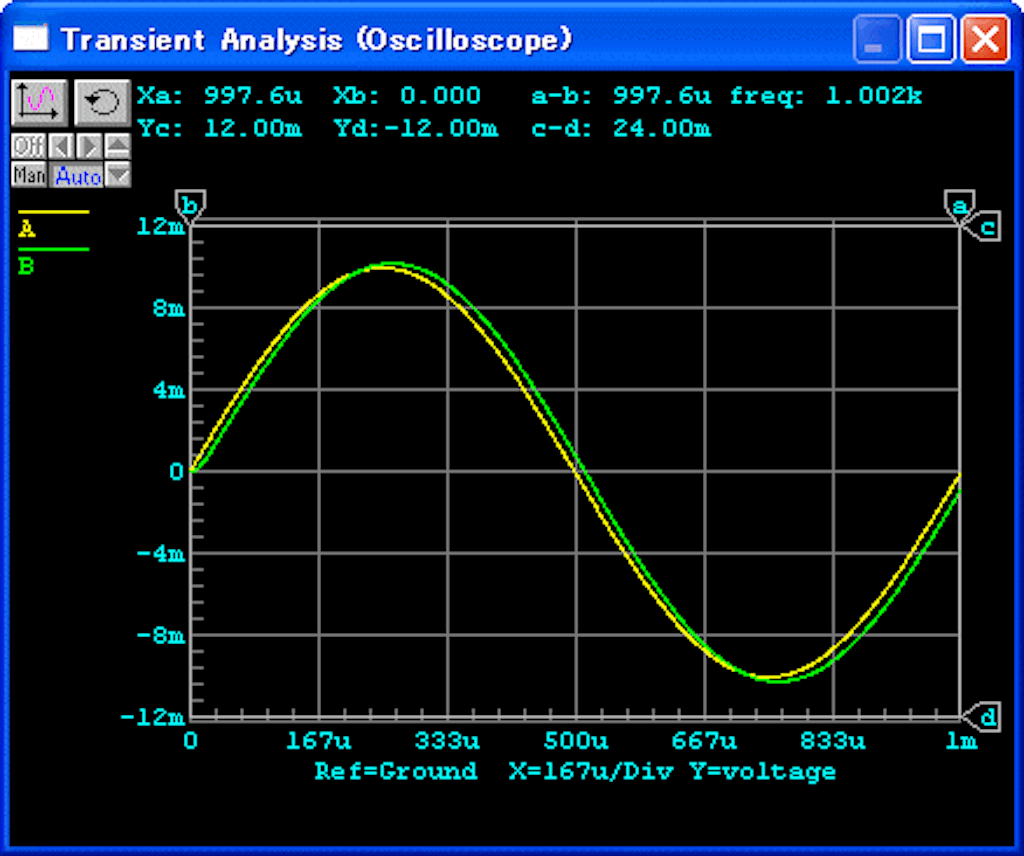Viewport: 1024px width, 856px height.
Task: Select horizontal cursor marker d
Action: tap(983, 717)
